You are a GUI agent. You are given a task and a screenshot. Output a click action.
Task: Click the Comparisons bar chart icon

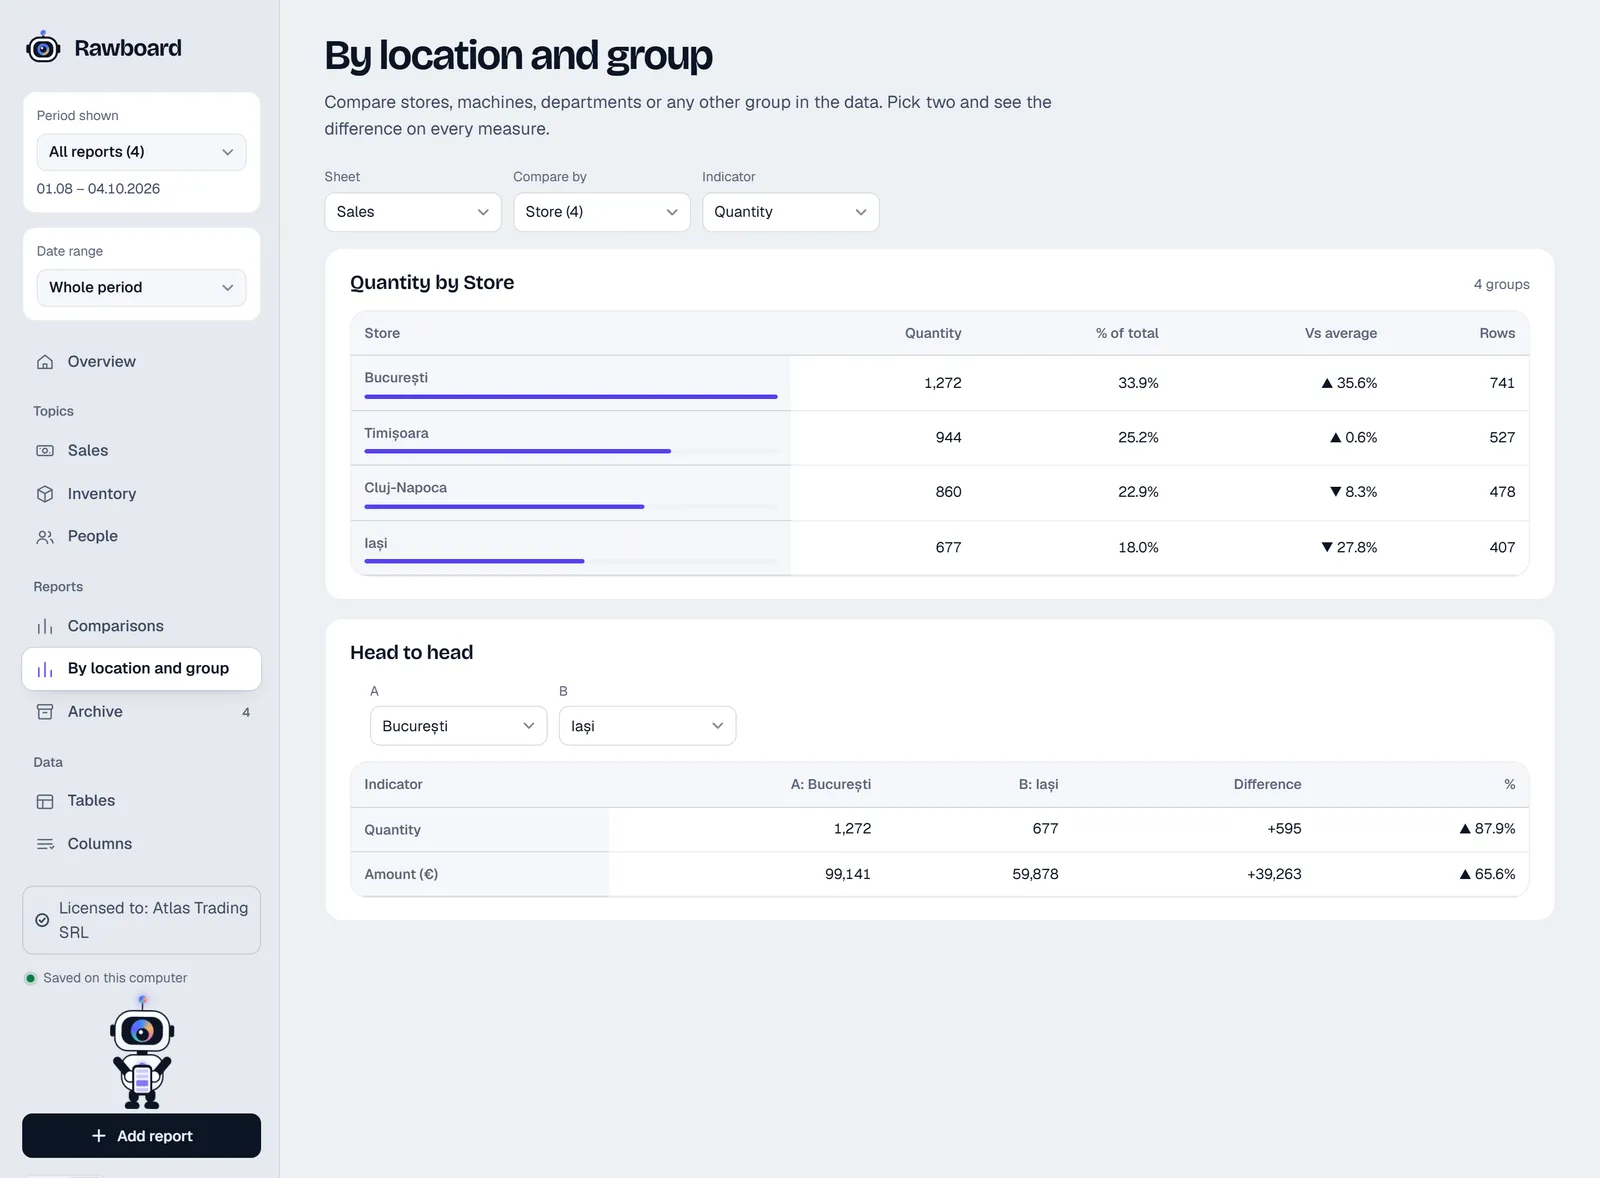(45, 627)
